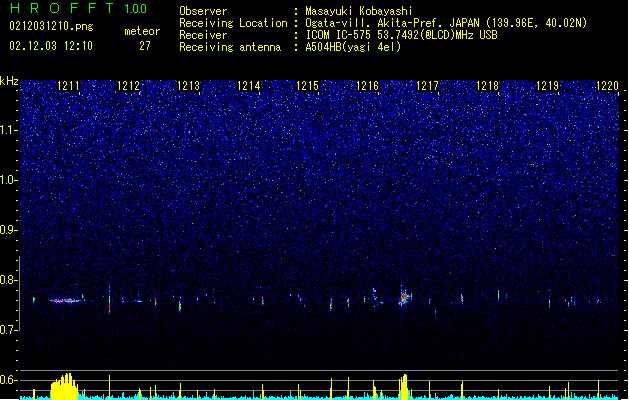Screen dimensions: 629x400
Task: Click the 1219 time marker
Action: 548,86
